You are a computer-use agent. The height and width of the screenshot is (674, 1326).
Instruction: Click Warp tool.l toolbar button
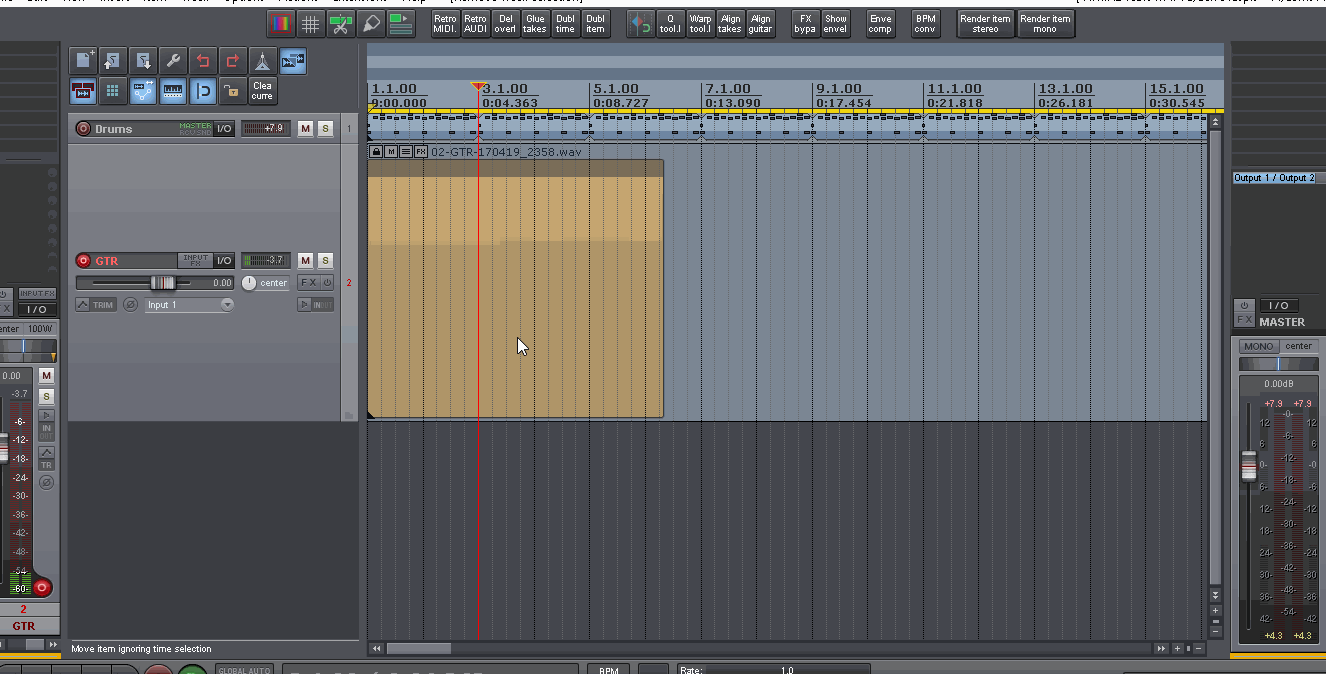[x=700, y=24]
